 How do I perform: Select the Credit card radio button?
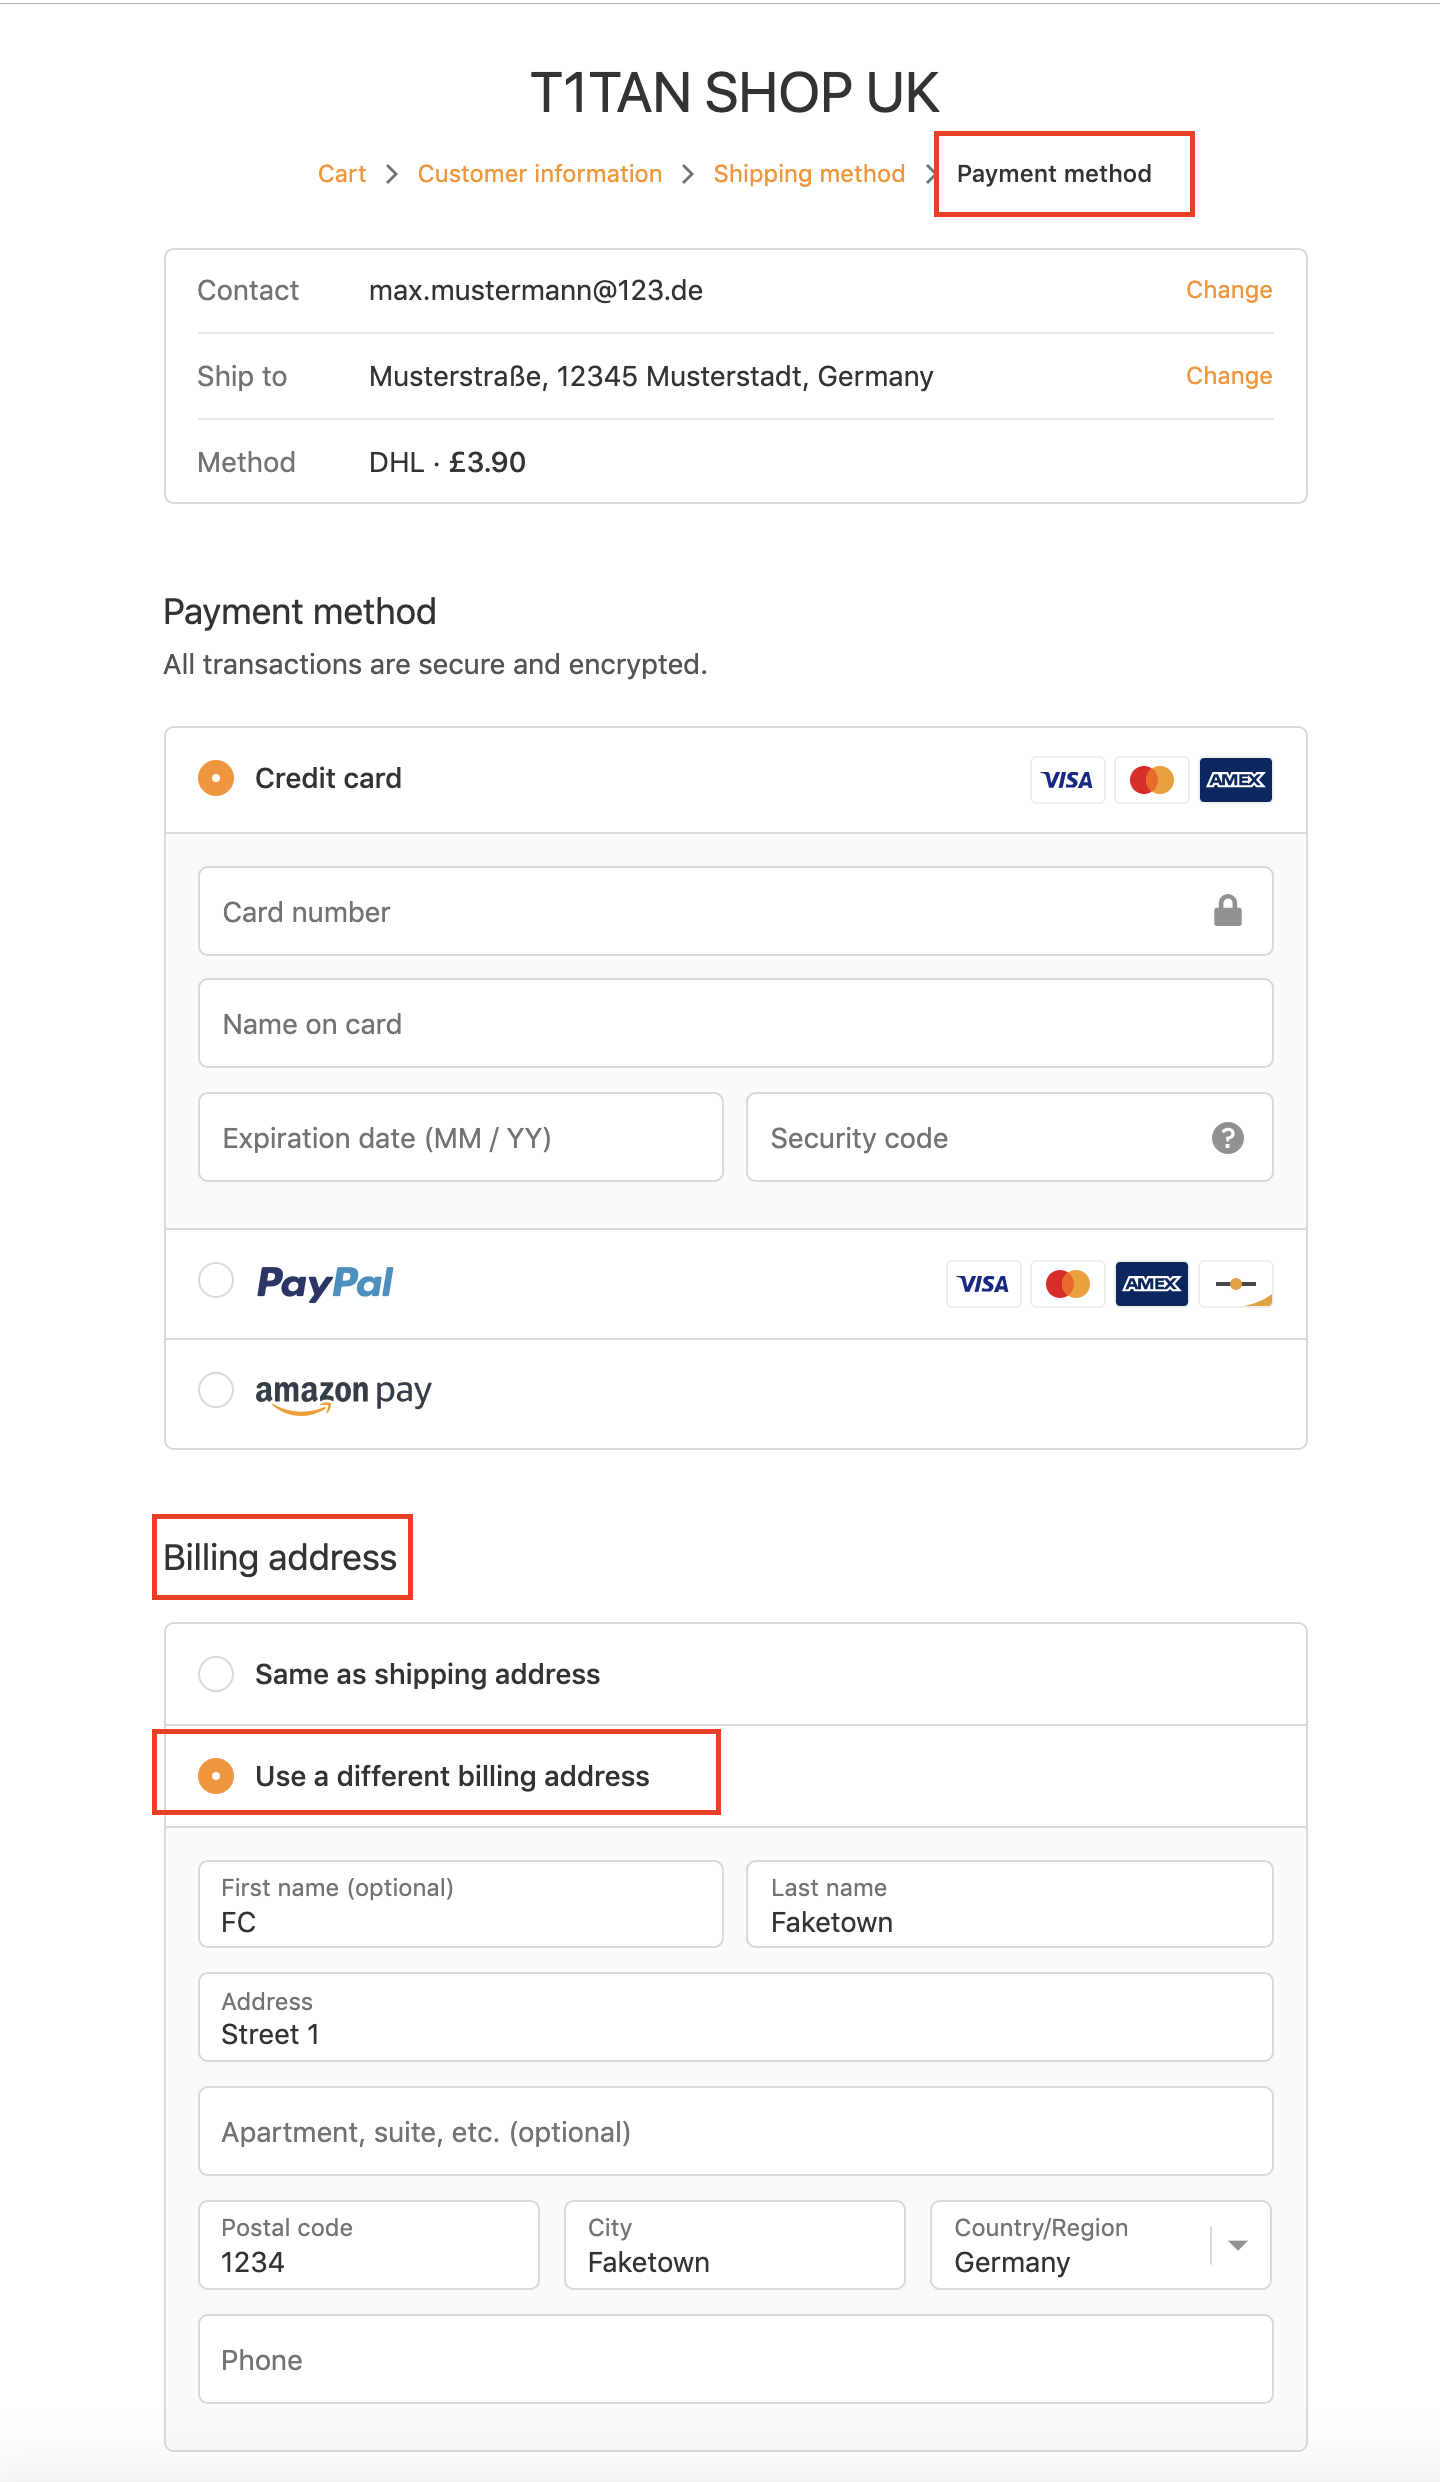(x=216, y=778)
